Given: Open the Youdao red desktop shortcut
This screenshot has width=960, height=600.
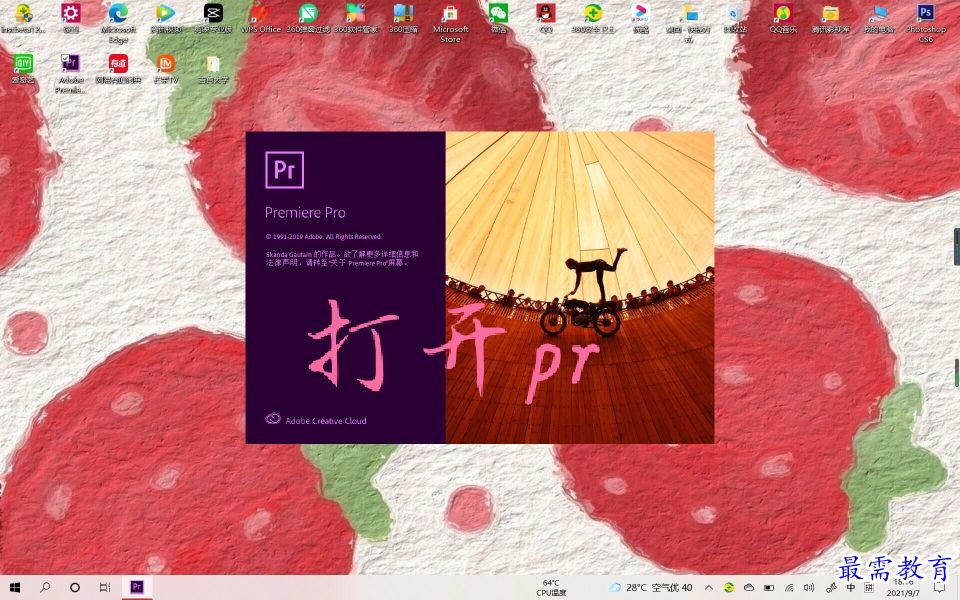Looking at the screenshot, I should click(118, 69).
